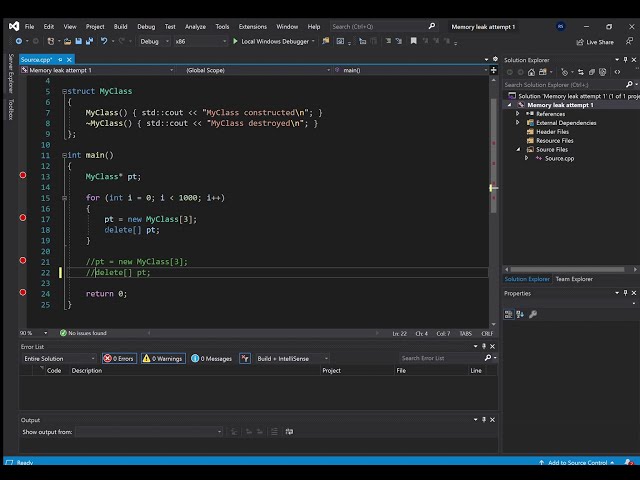Open the File menu
This screenshot has height=480, width=640.
point(29,27)
